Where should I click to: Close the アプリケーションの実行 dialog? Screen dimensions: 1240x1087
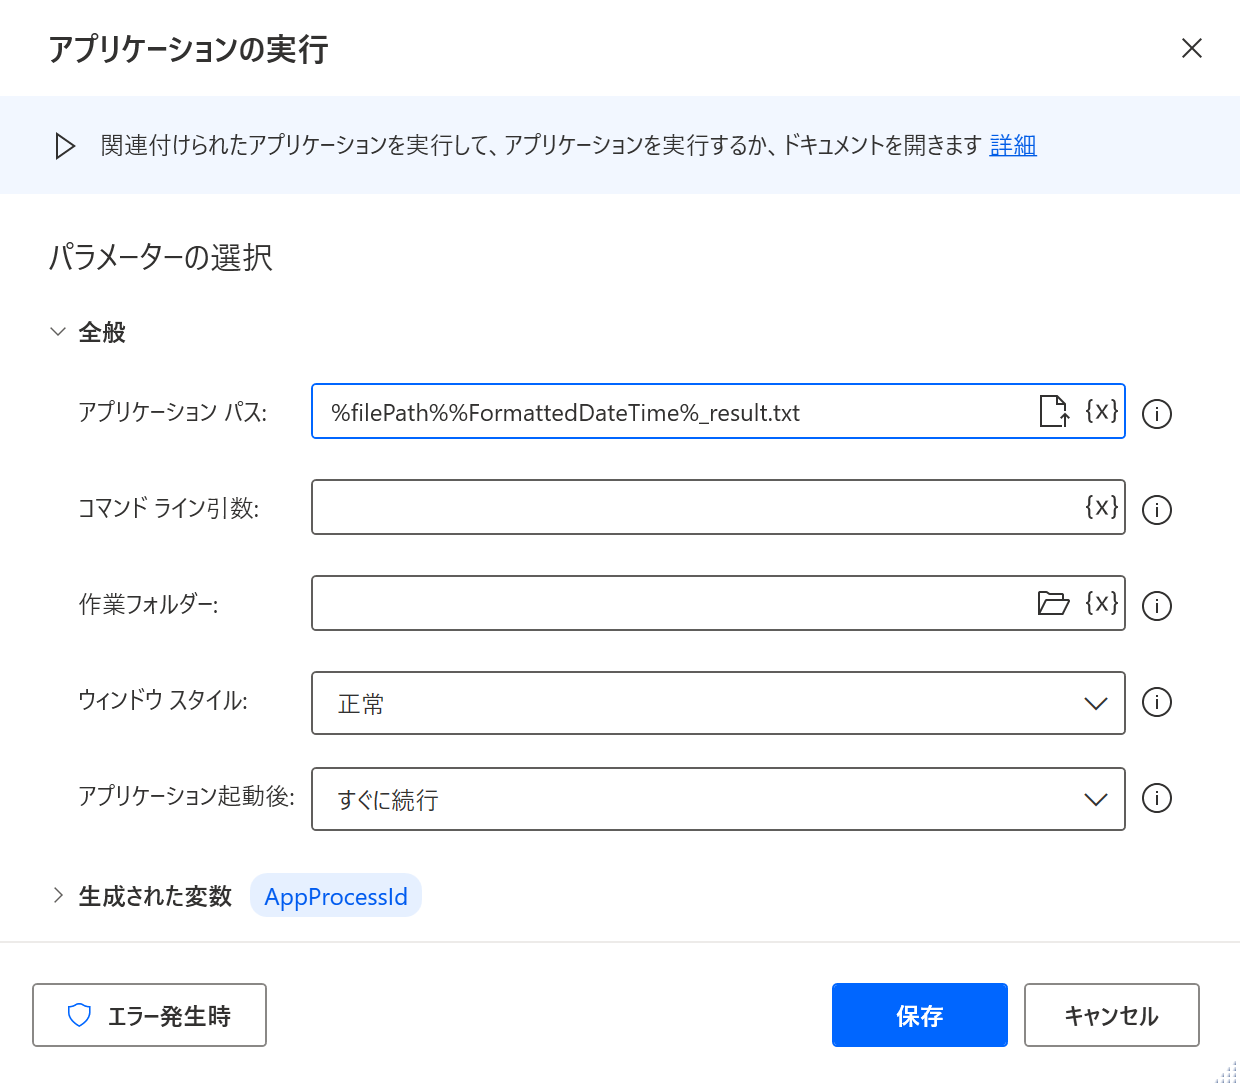(1192, 48)
